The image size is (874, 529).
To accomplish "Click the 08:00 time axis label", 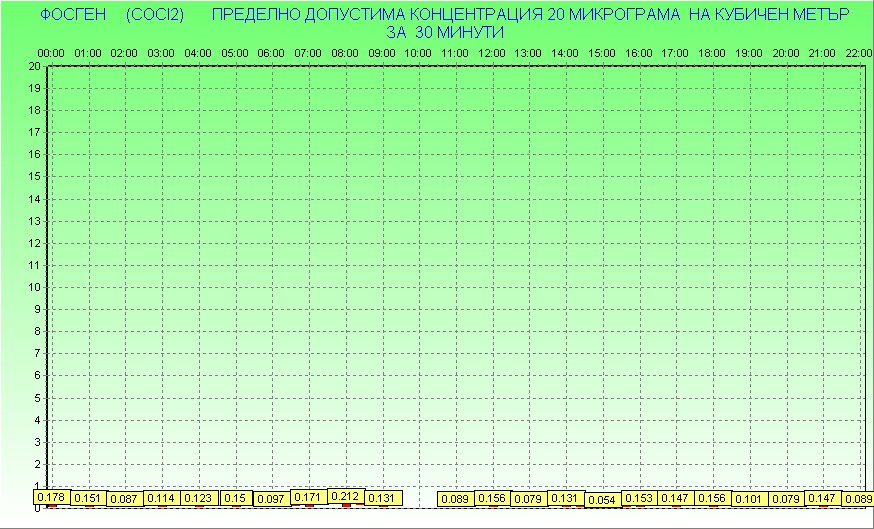I will click(345, 52).
